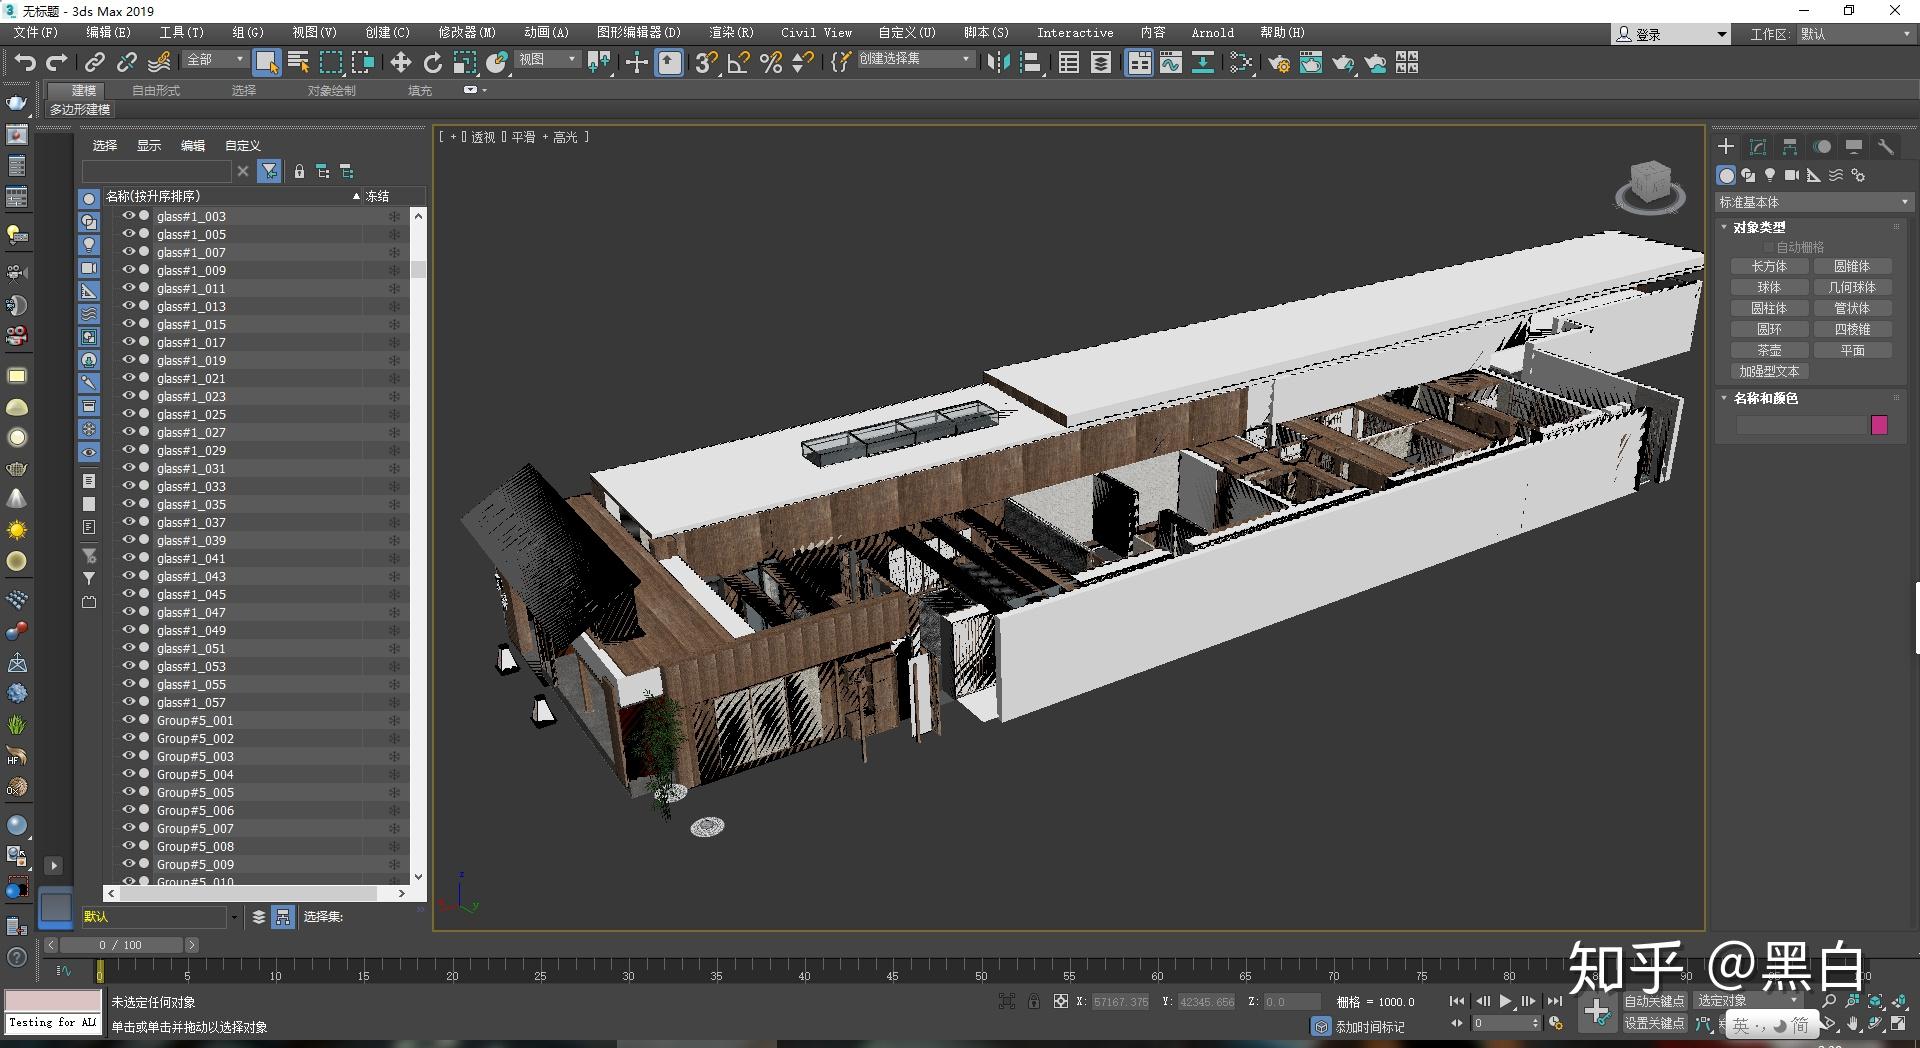Open the Utilities panel wrench icon

(x=1885, y=147)
